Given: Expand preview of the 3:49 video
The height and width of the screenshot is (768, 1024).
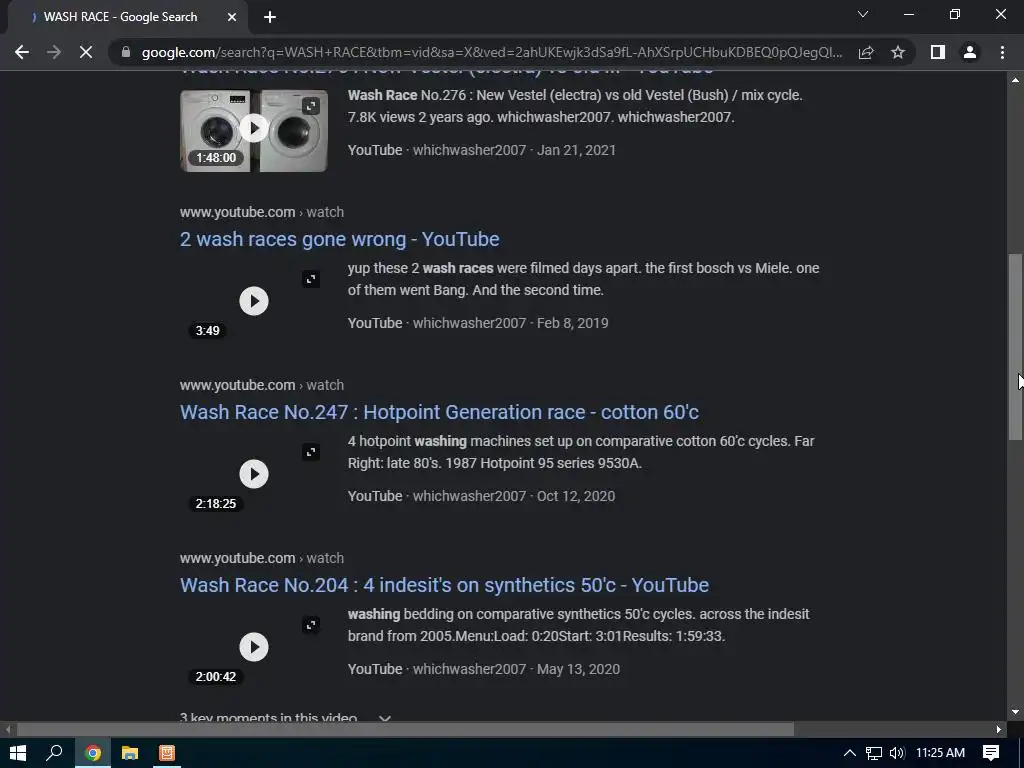Looking at the screenshot, I should click(311, 280).
